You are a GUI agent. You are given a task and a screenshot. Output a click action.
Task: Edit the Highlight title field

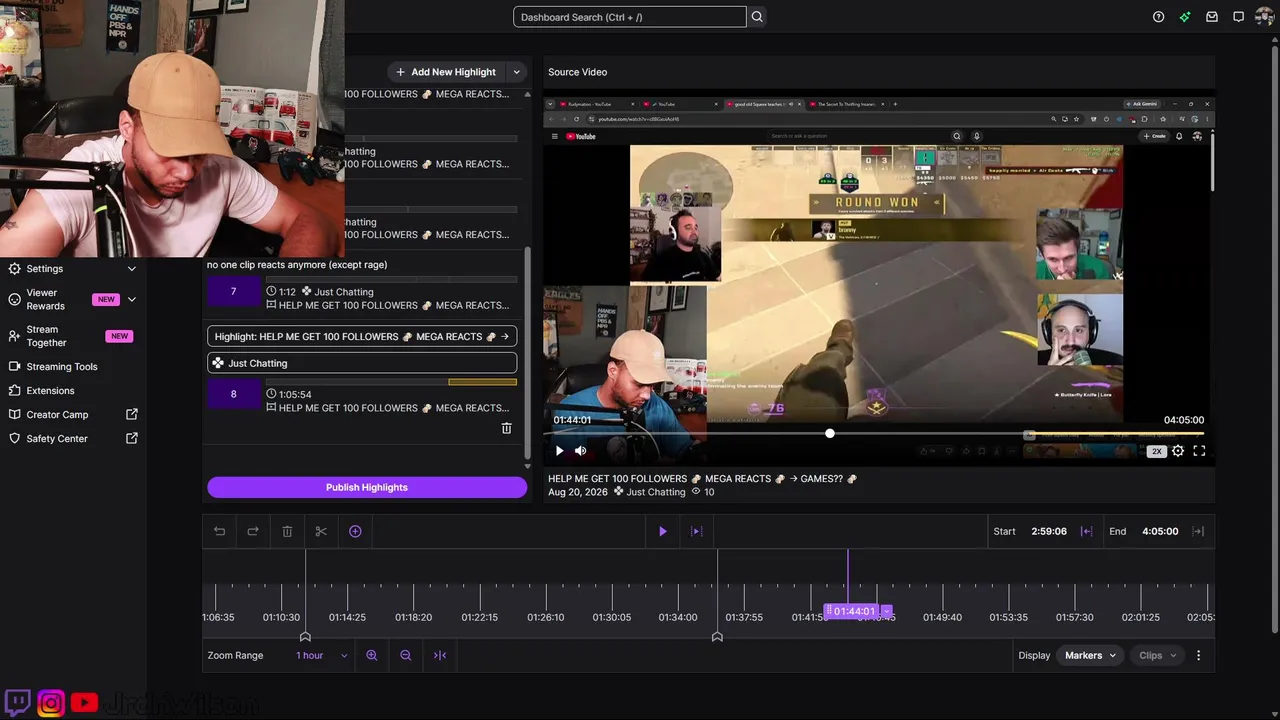pyautogui.click(x=362, y=336)
